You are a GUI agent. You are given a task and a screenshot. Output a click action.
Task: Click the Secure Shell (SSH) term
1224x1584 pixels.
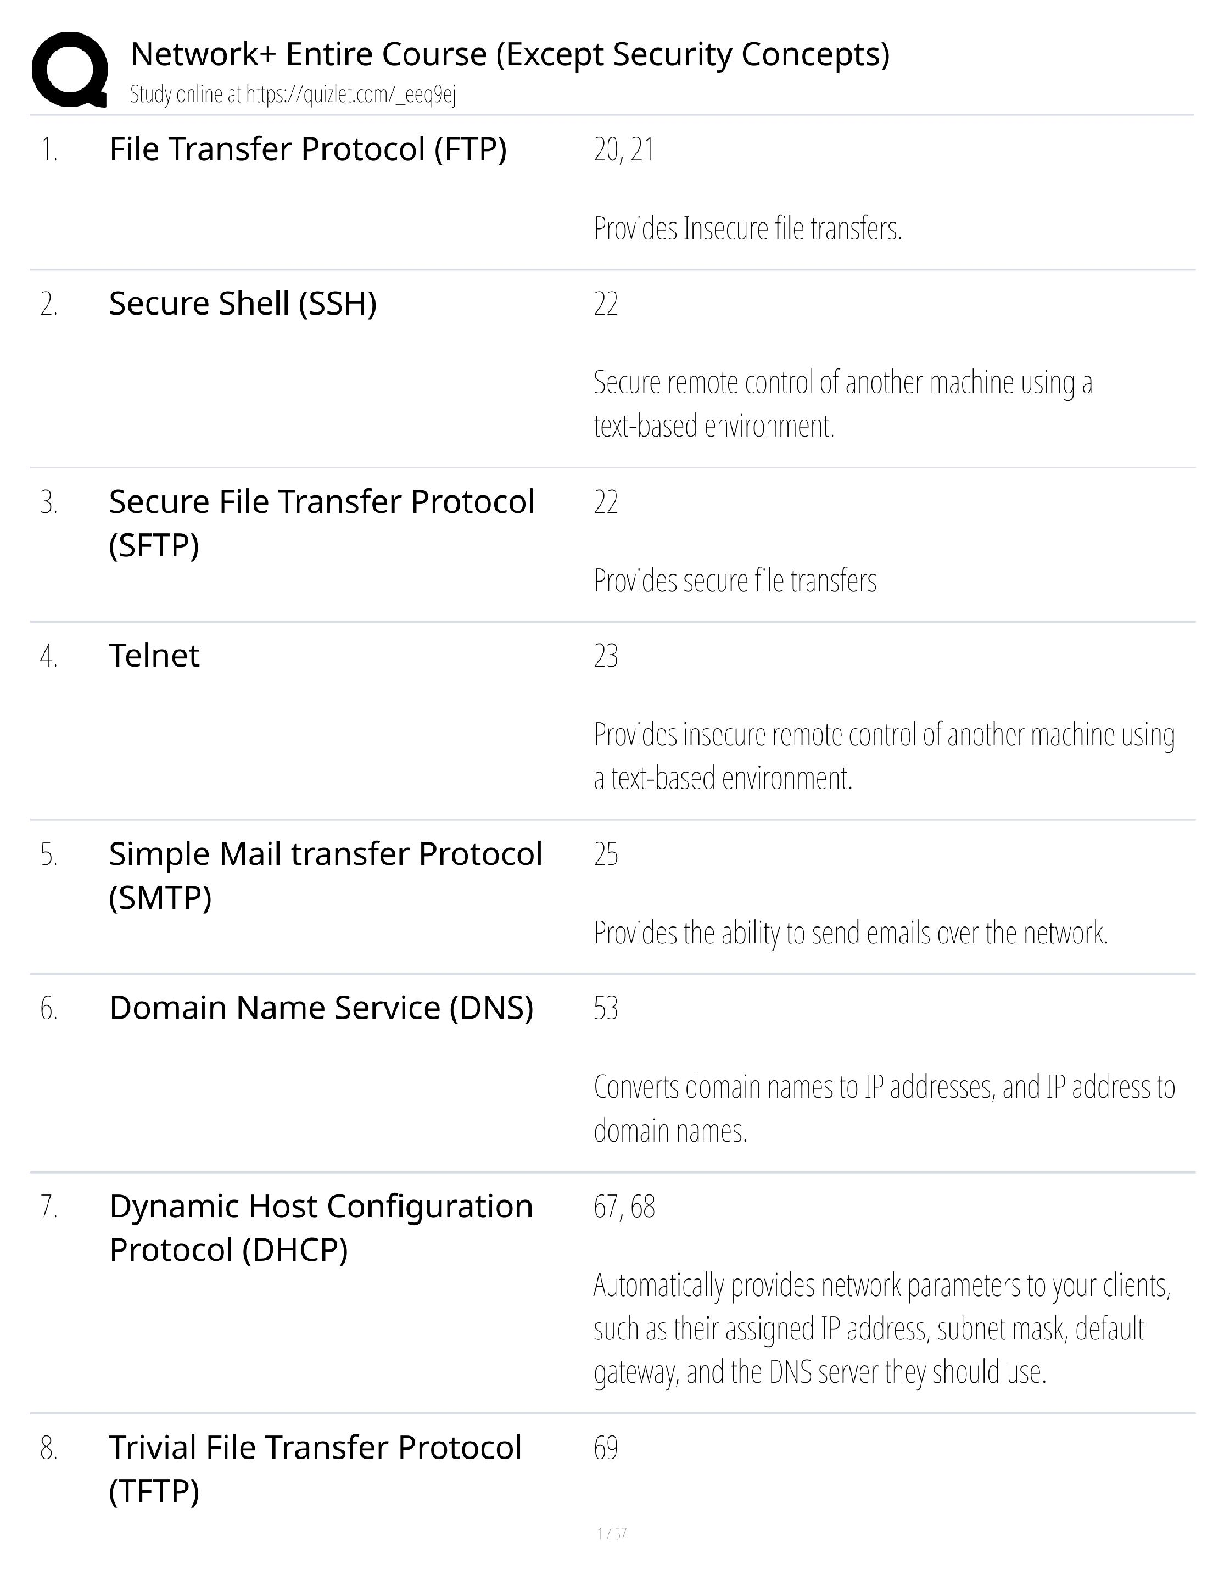pyautogui.click(x=242, y=303)
